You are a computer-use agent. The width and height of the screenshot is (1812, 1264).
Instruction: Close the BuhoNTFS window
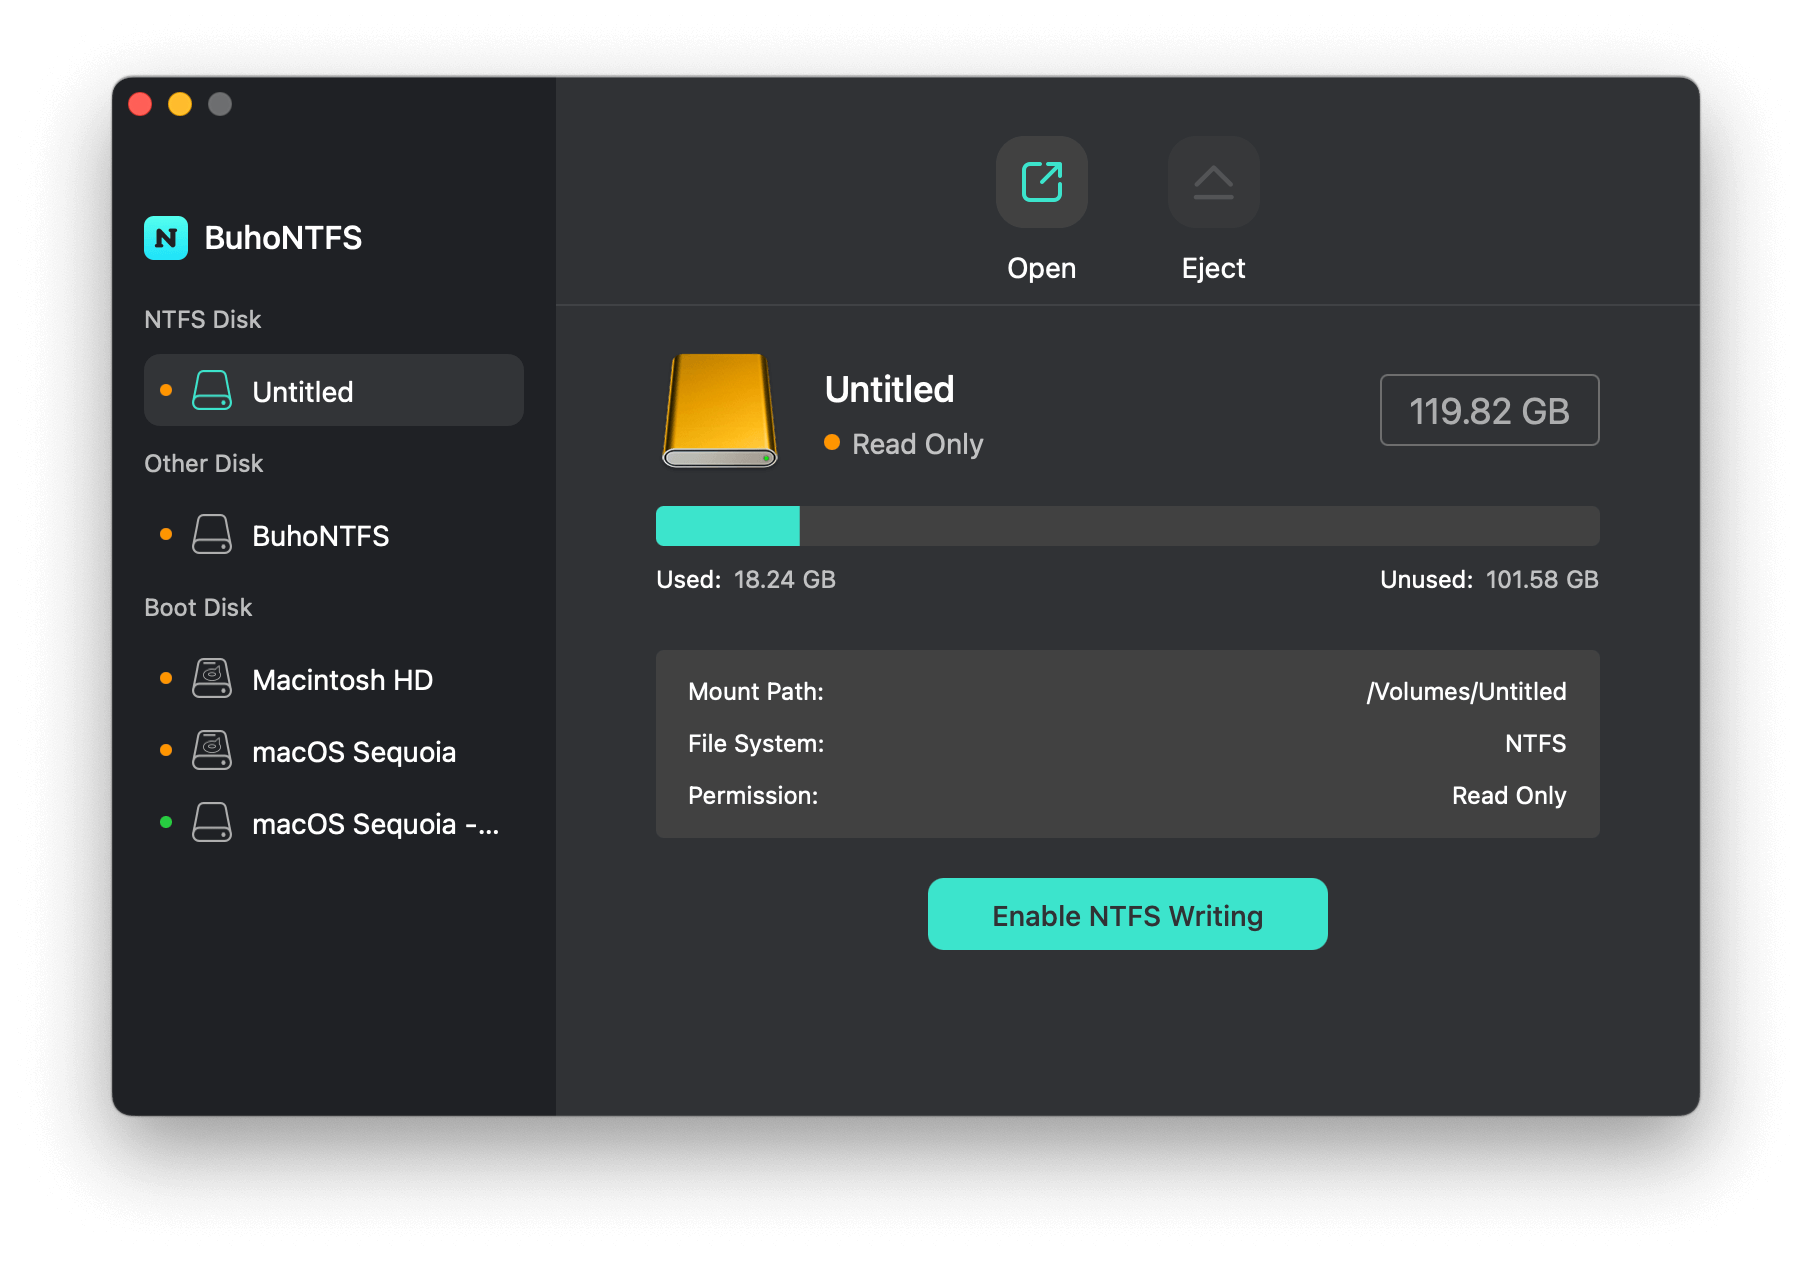click(140, 104)
